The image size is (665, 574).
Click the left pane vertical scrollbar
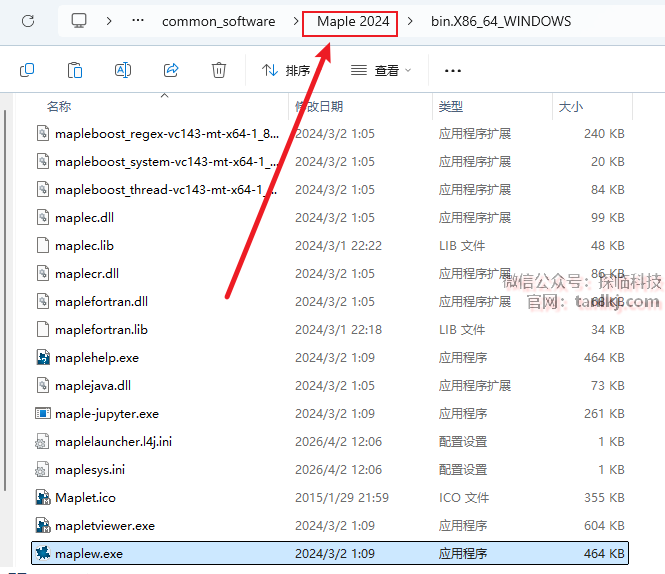point(5,300)
